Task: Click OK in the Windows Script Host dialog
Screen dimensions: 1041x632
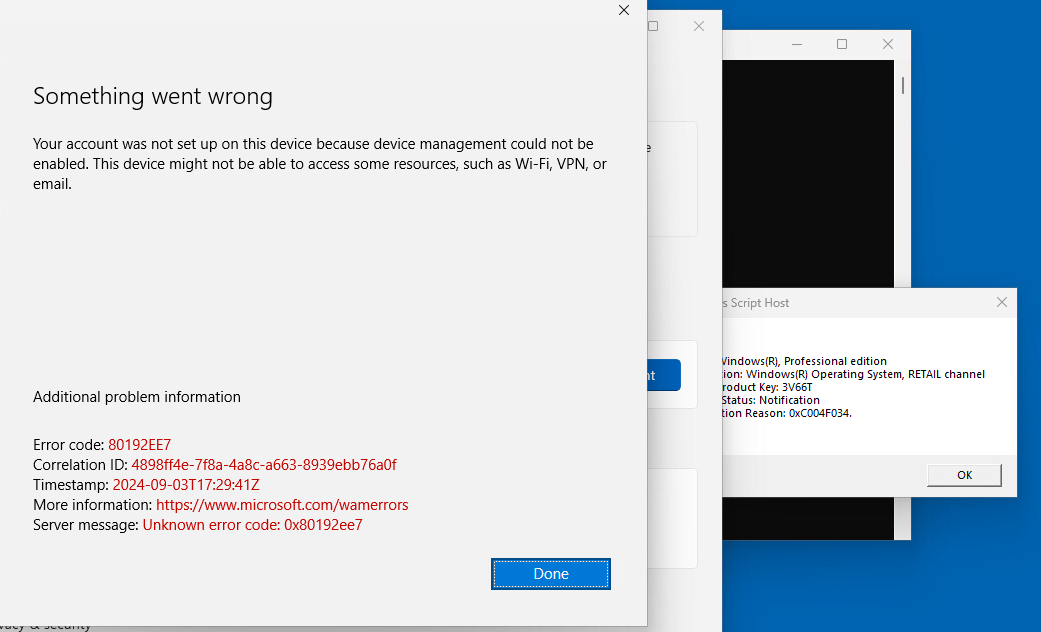Action: tap(963, 474)
